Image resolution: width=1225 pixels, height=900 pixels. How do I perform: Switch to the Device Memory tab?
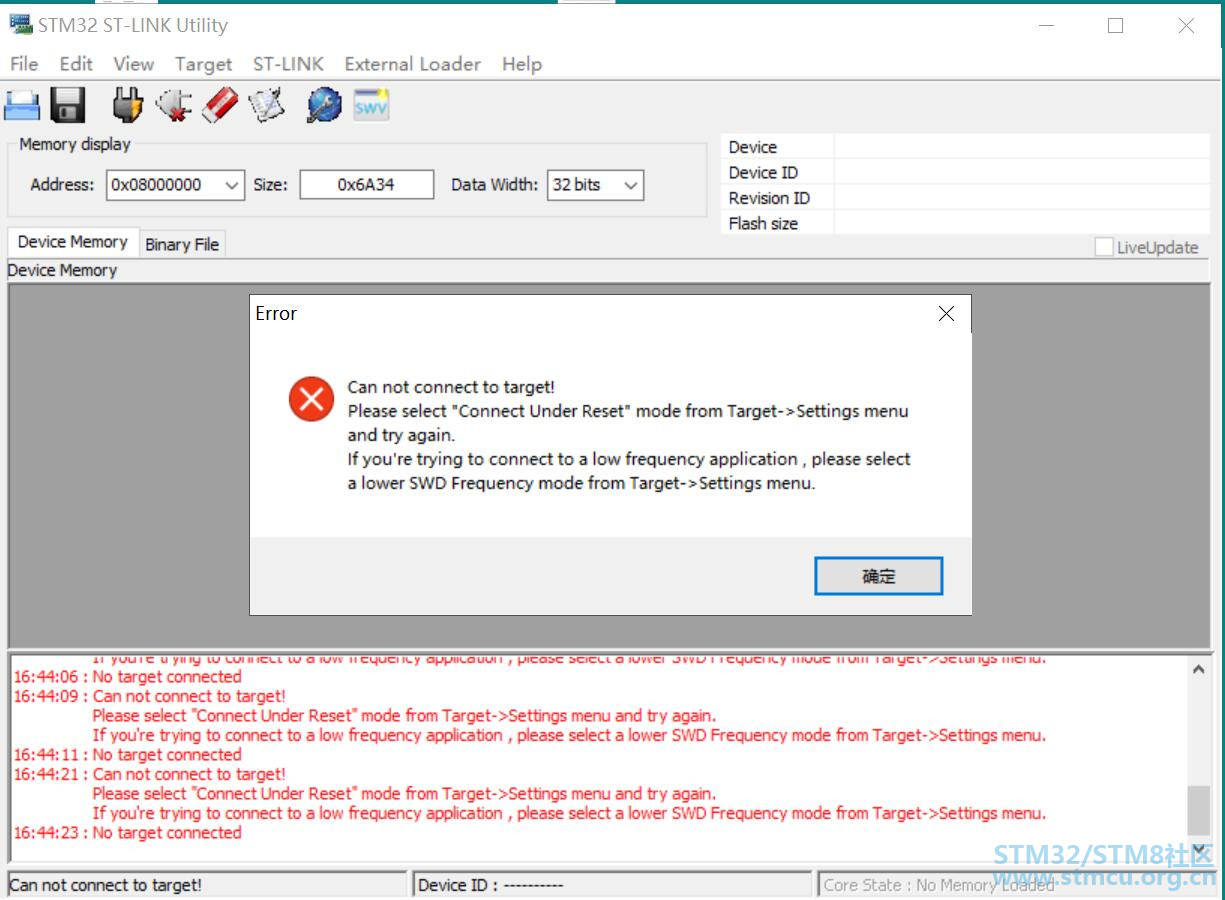(73, 242)
